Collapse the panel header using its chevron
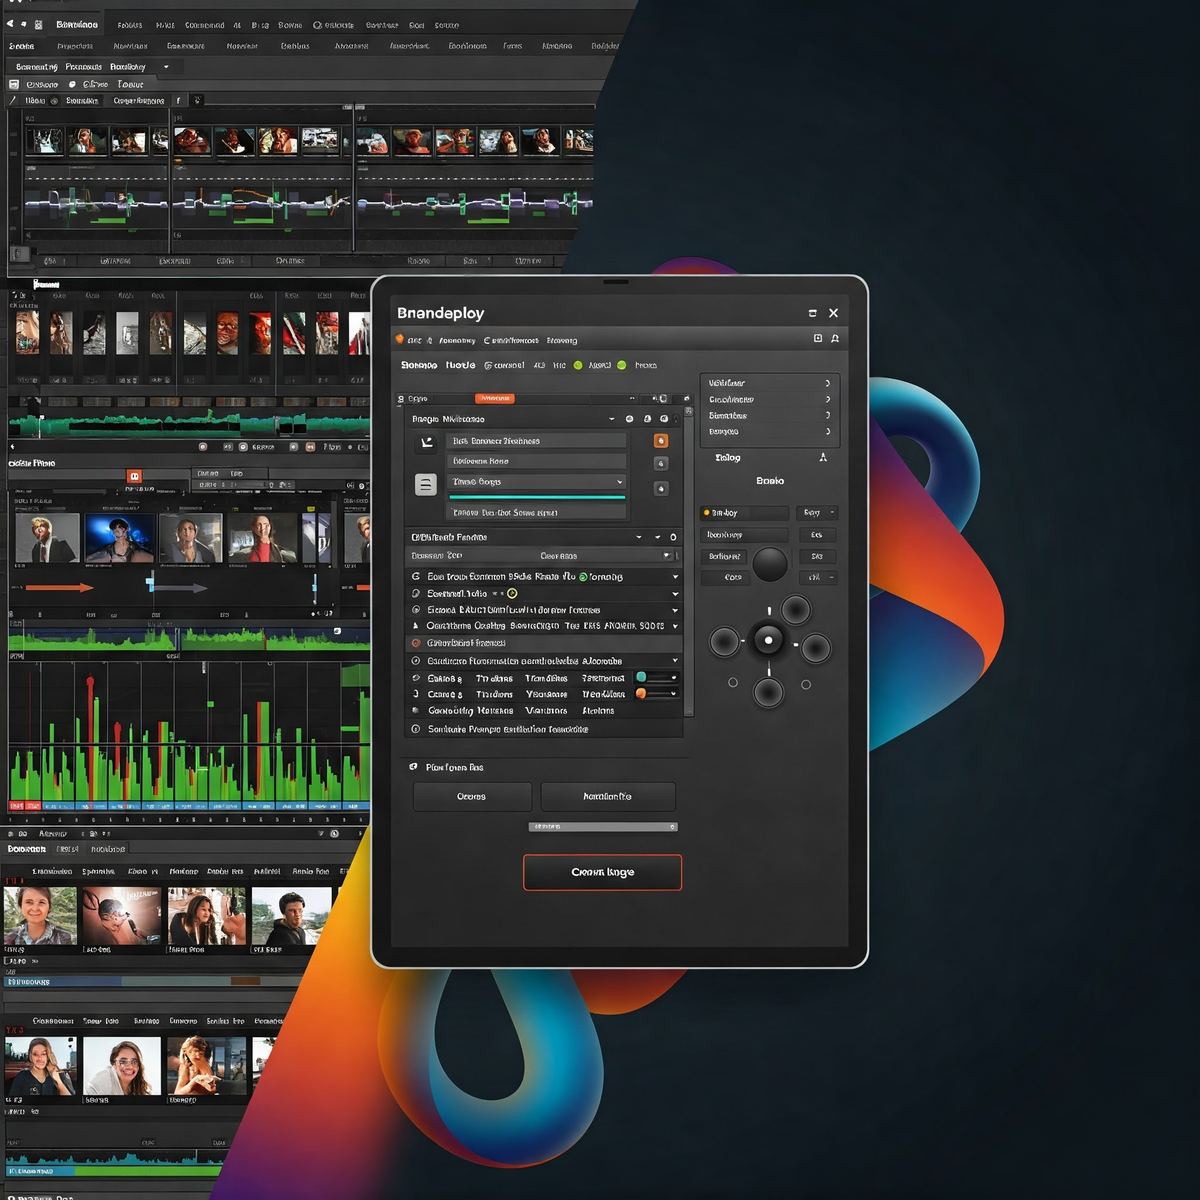The image size is (1200, 1200). click(612, 419)
